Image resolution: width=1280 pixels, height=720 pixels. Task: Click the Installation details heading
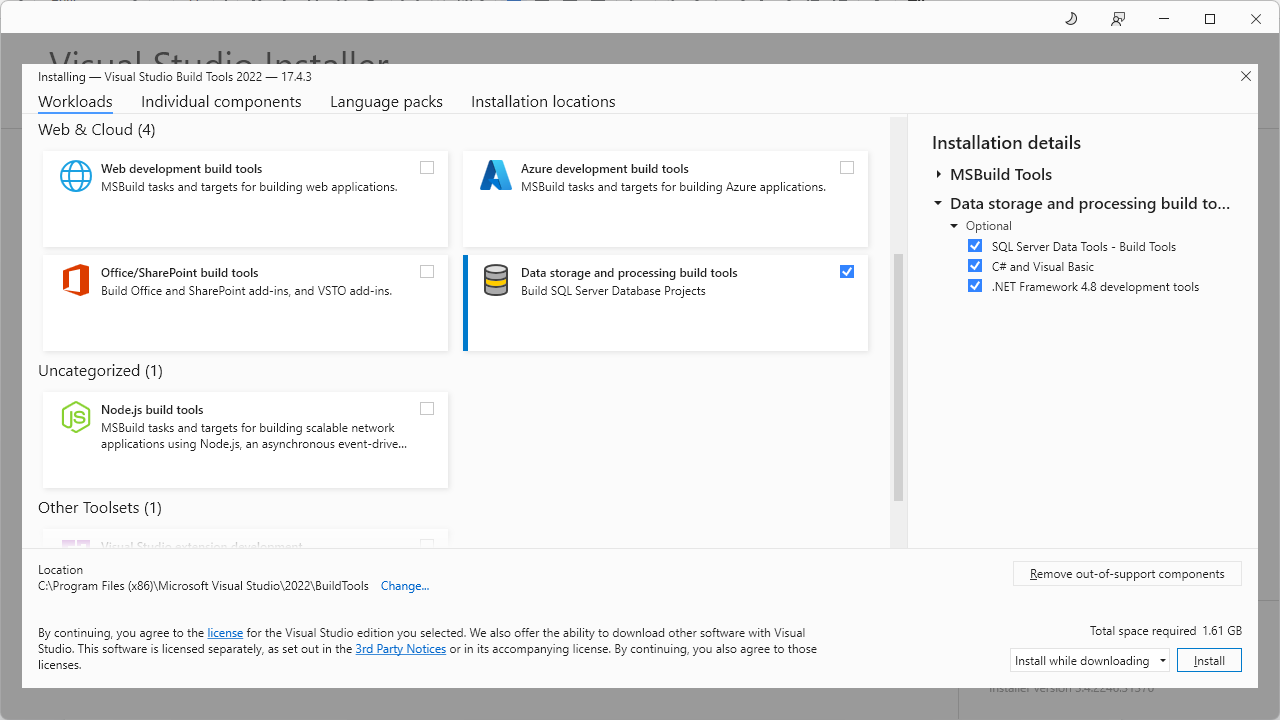point(1006,143)
